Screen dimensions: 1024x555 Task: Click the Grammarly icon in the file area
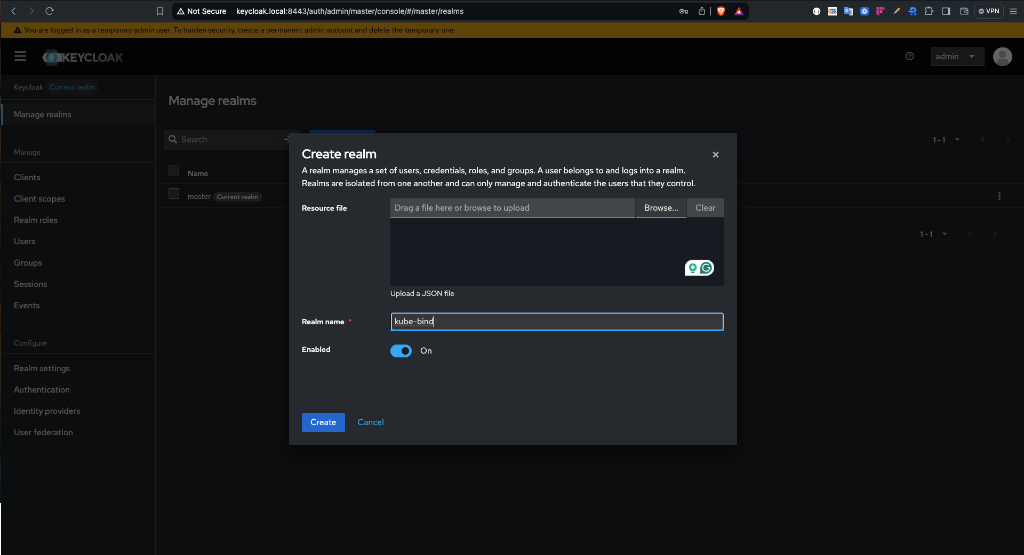click(706, 268)
